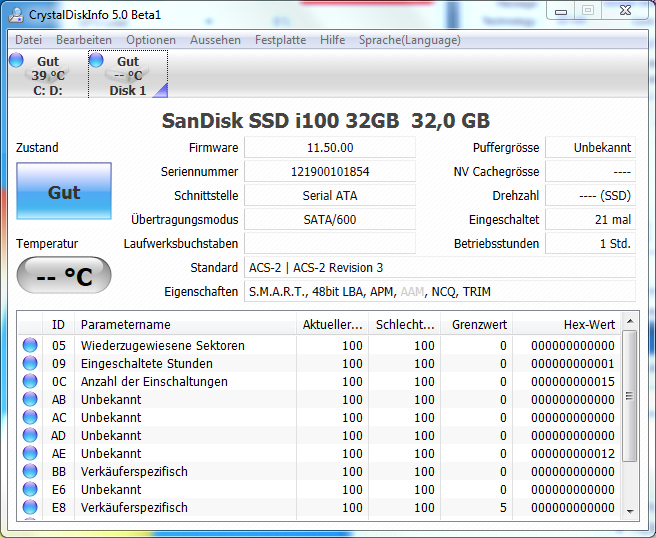The width and height of the screenshot is (656, 538).
Task: Click Grenzwert value 5 in row E8
Action: [x=503, y=507]
